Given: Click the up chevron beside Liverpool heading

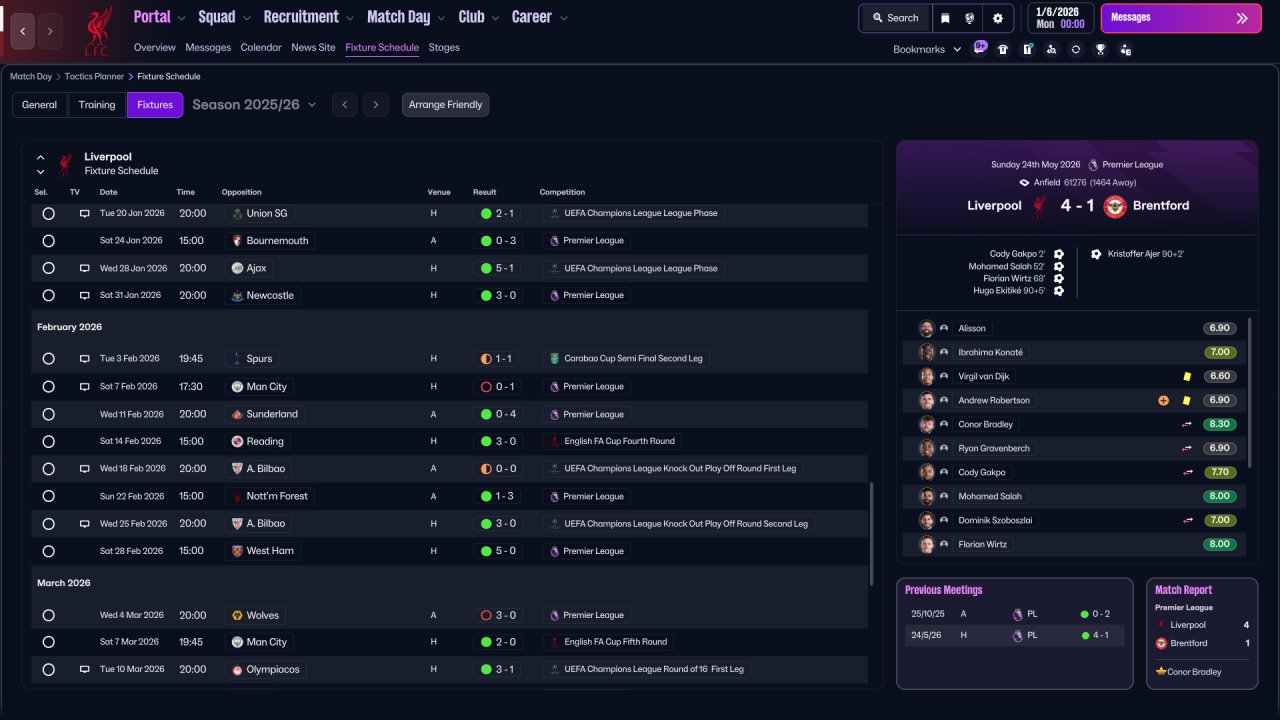Looking at the screenshot, I should tap(41, 157).
